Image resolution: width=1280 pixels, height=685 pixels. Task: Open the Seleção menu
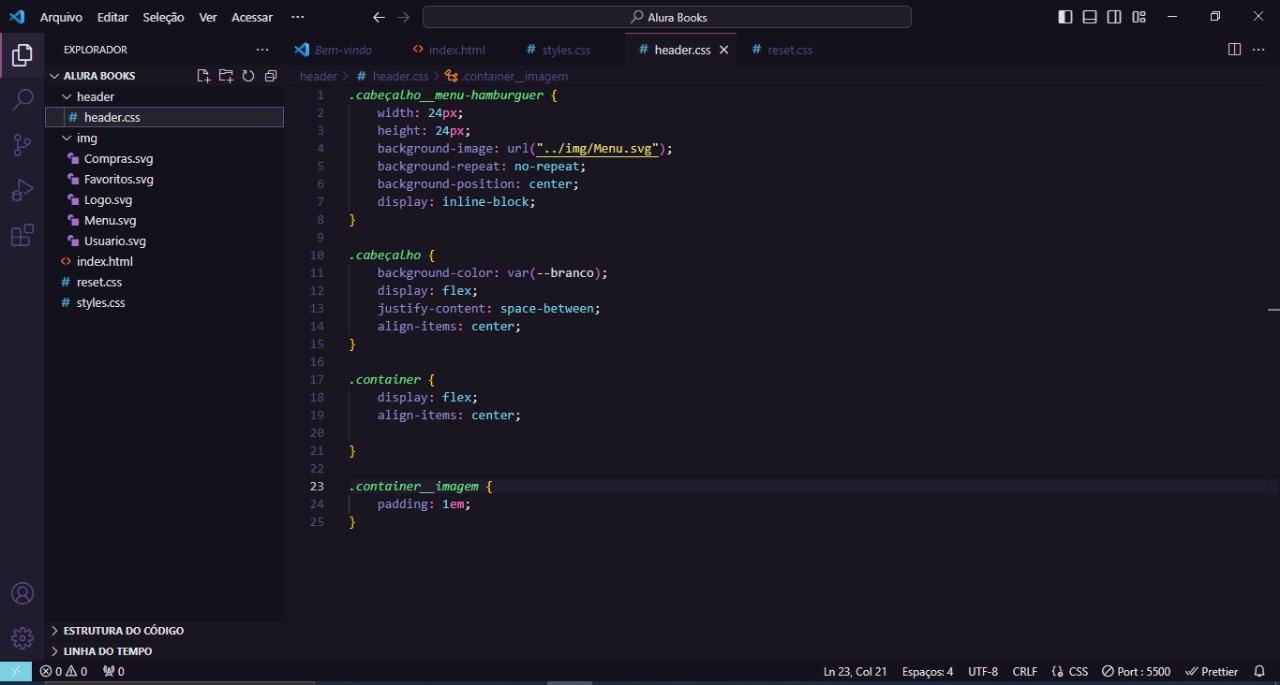(164, 17)
